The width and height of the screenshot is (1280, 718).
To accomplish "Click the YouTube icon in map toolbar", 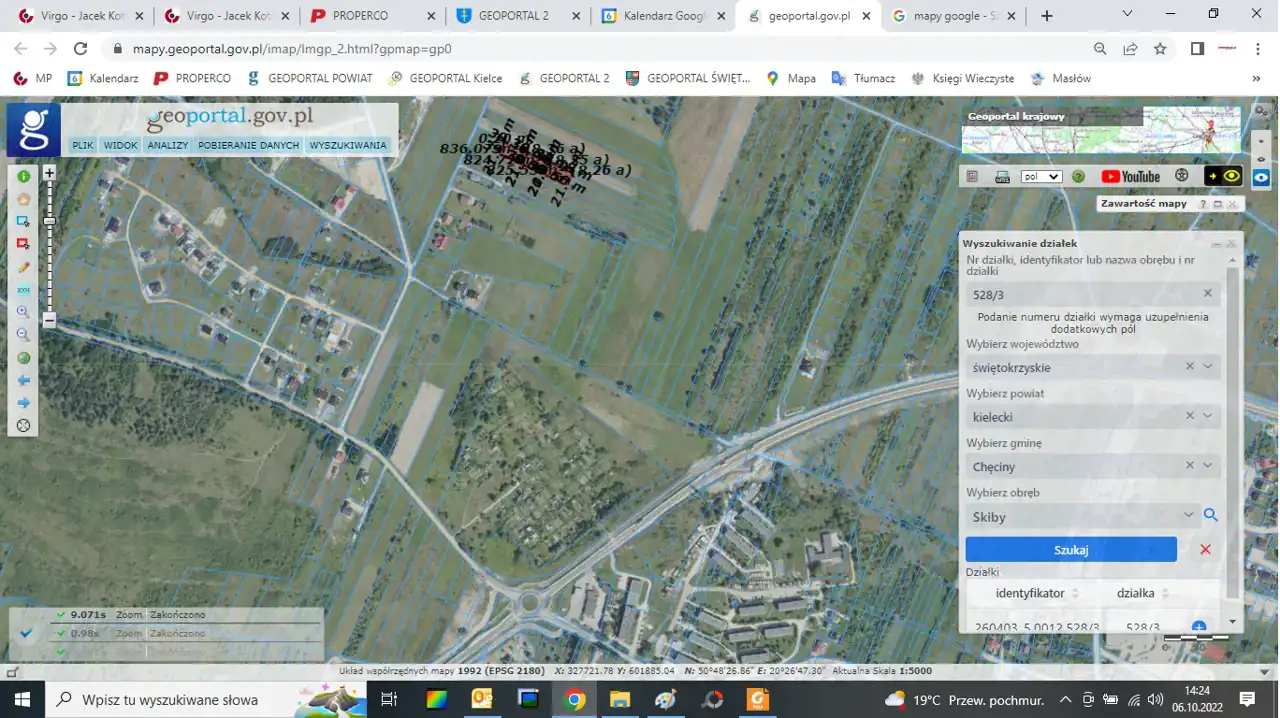I will tap(1131, 177).
